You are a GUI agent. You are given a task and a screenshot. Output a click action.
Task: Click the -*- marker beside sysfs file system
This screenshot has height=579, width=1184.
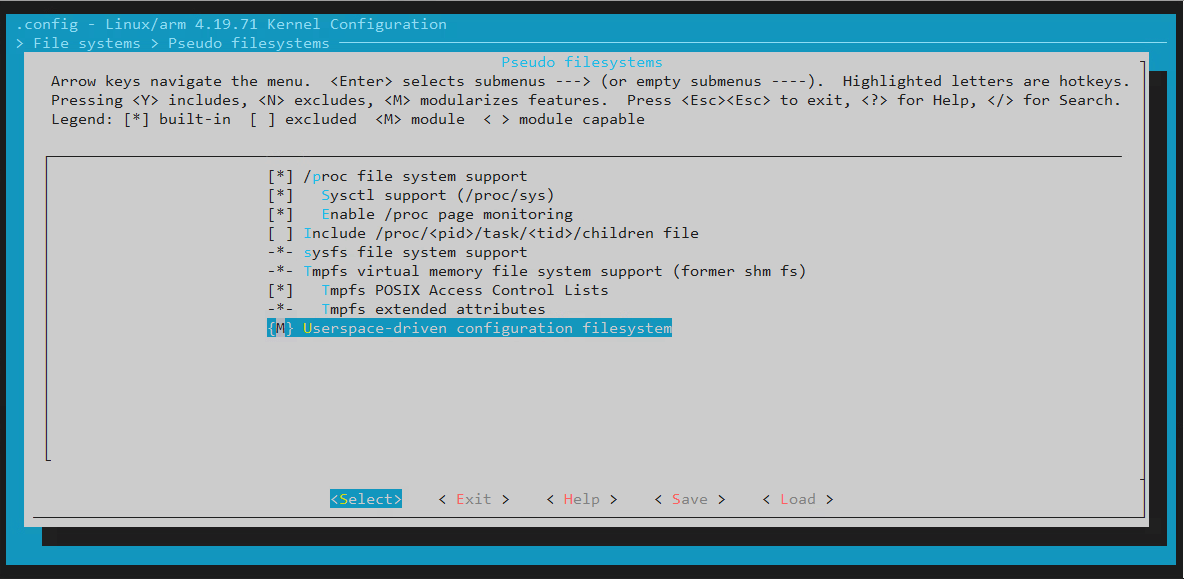280,252
